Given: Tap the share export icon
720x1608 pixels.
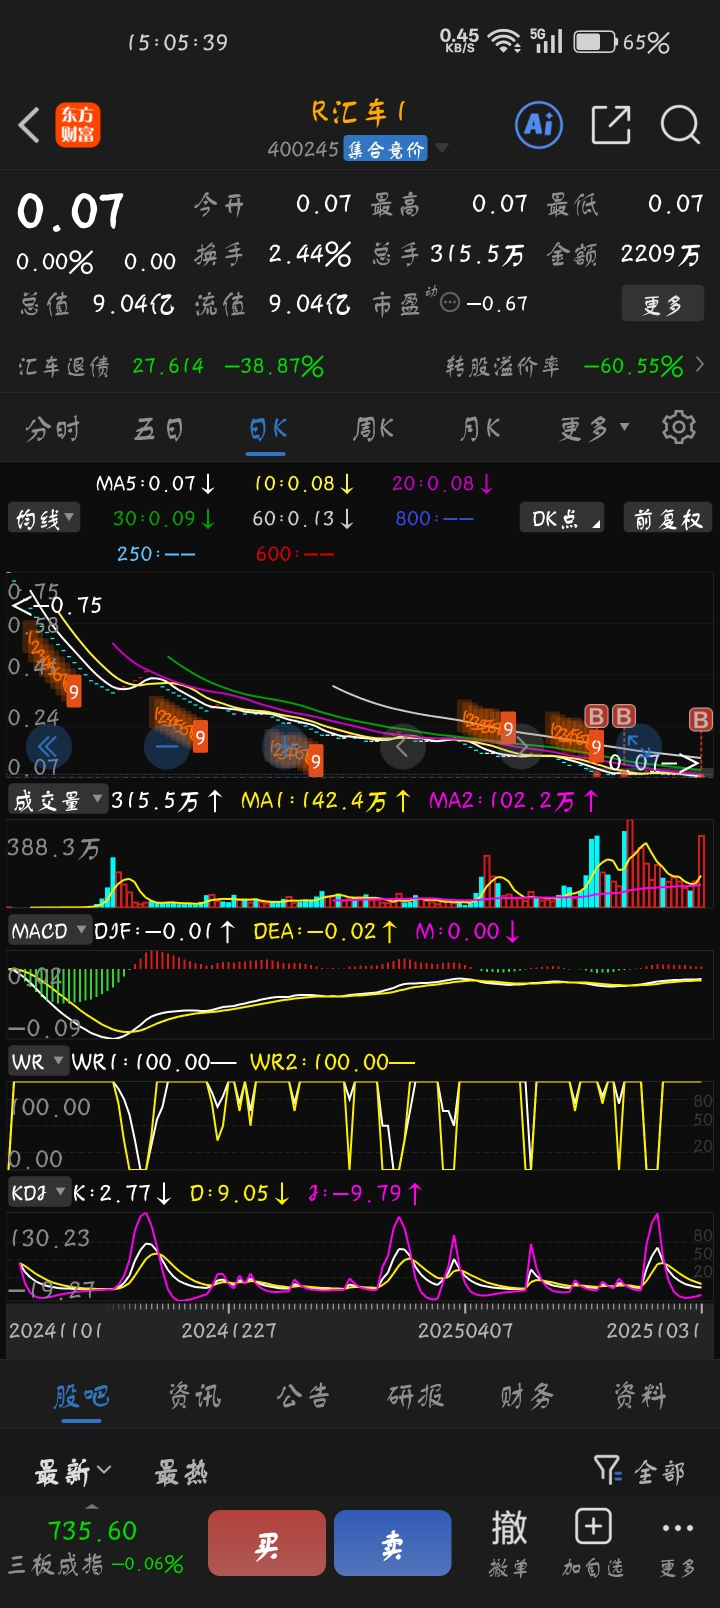Looking at the screenshot, I should coord(611,125).
